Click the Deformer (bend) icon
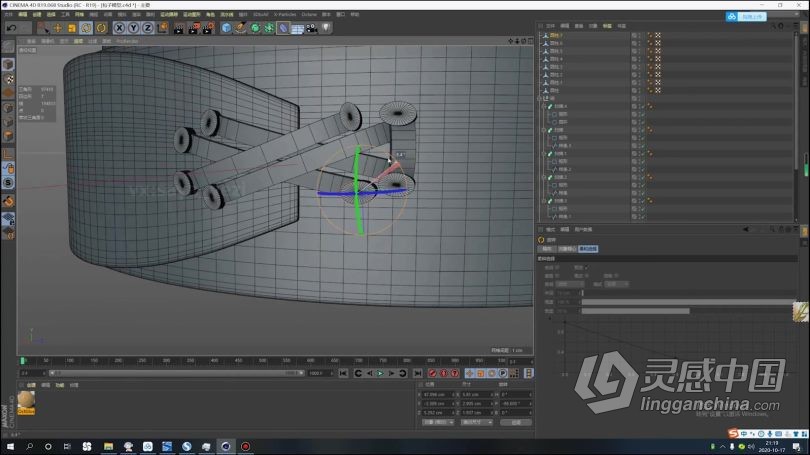 [283, 28]
